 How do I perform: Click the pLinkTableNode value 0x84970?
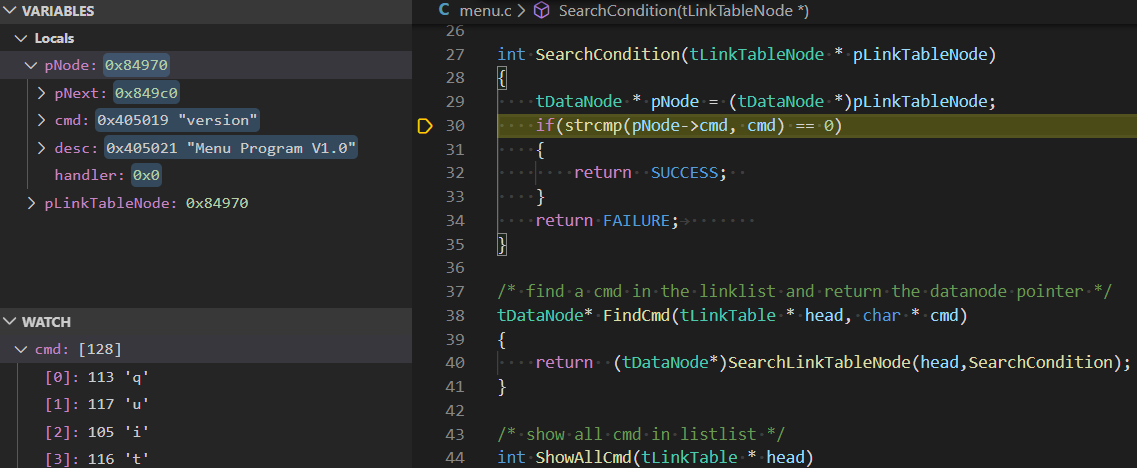(x=217, y=203)
